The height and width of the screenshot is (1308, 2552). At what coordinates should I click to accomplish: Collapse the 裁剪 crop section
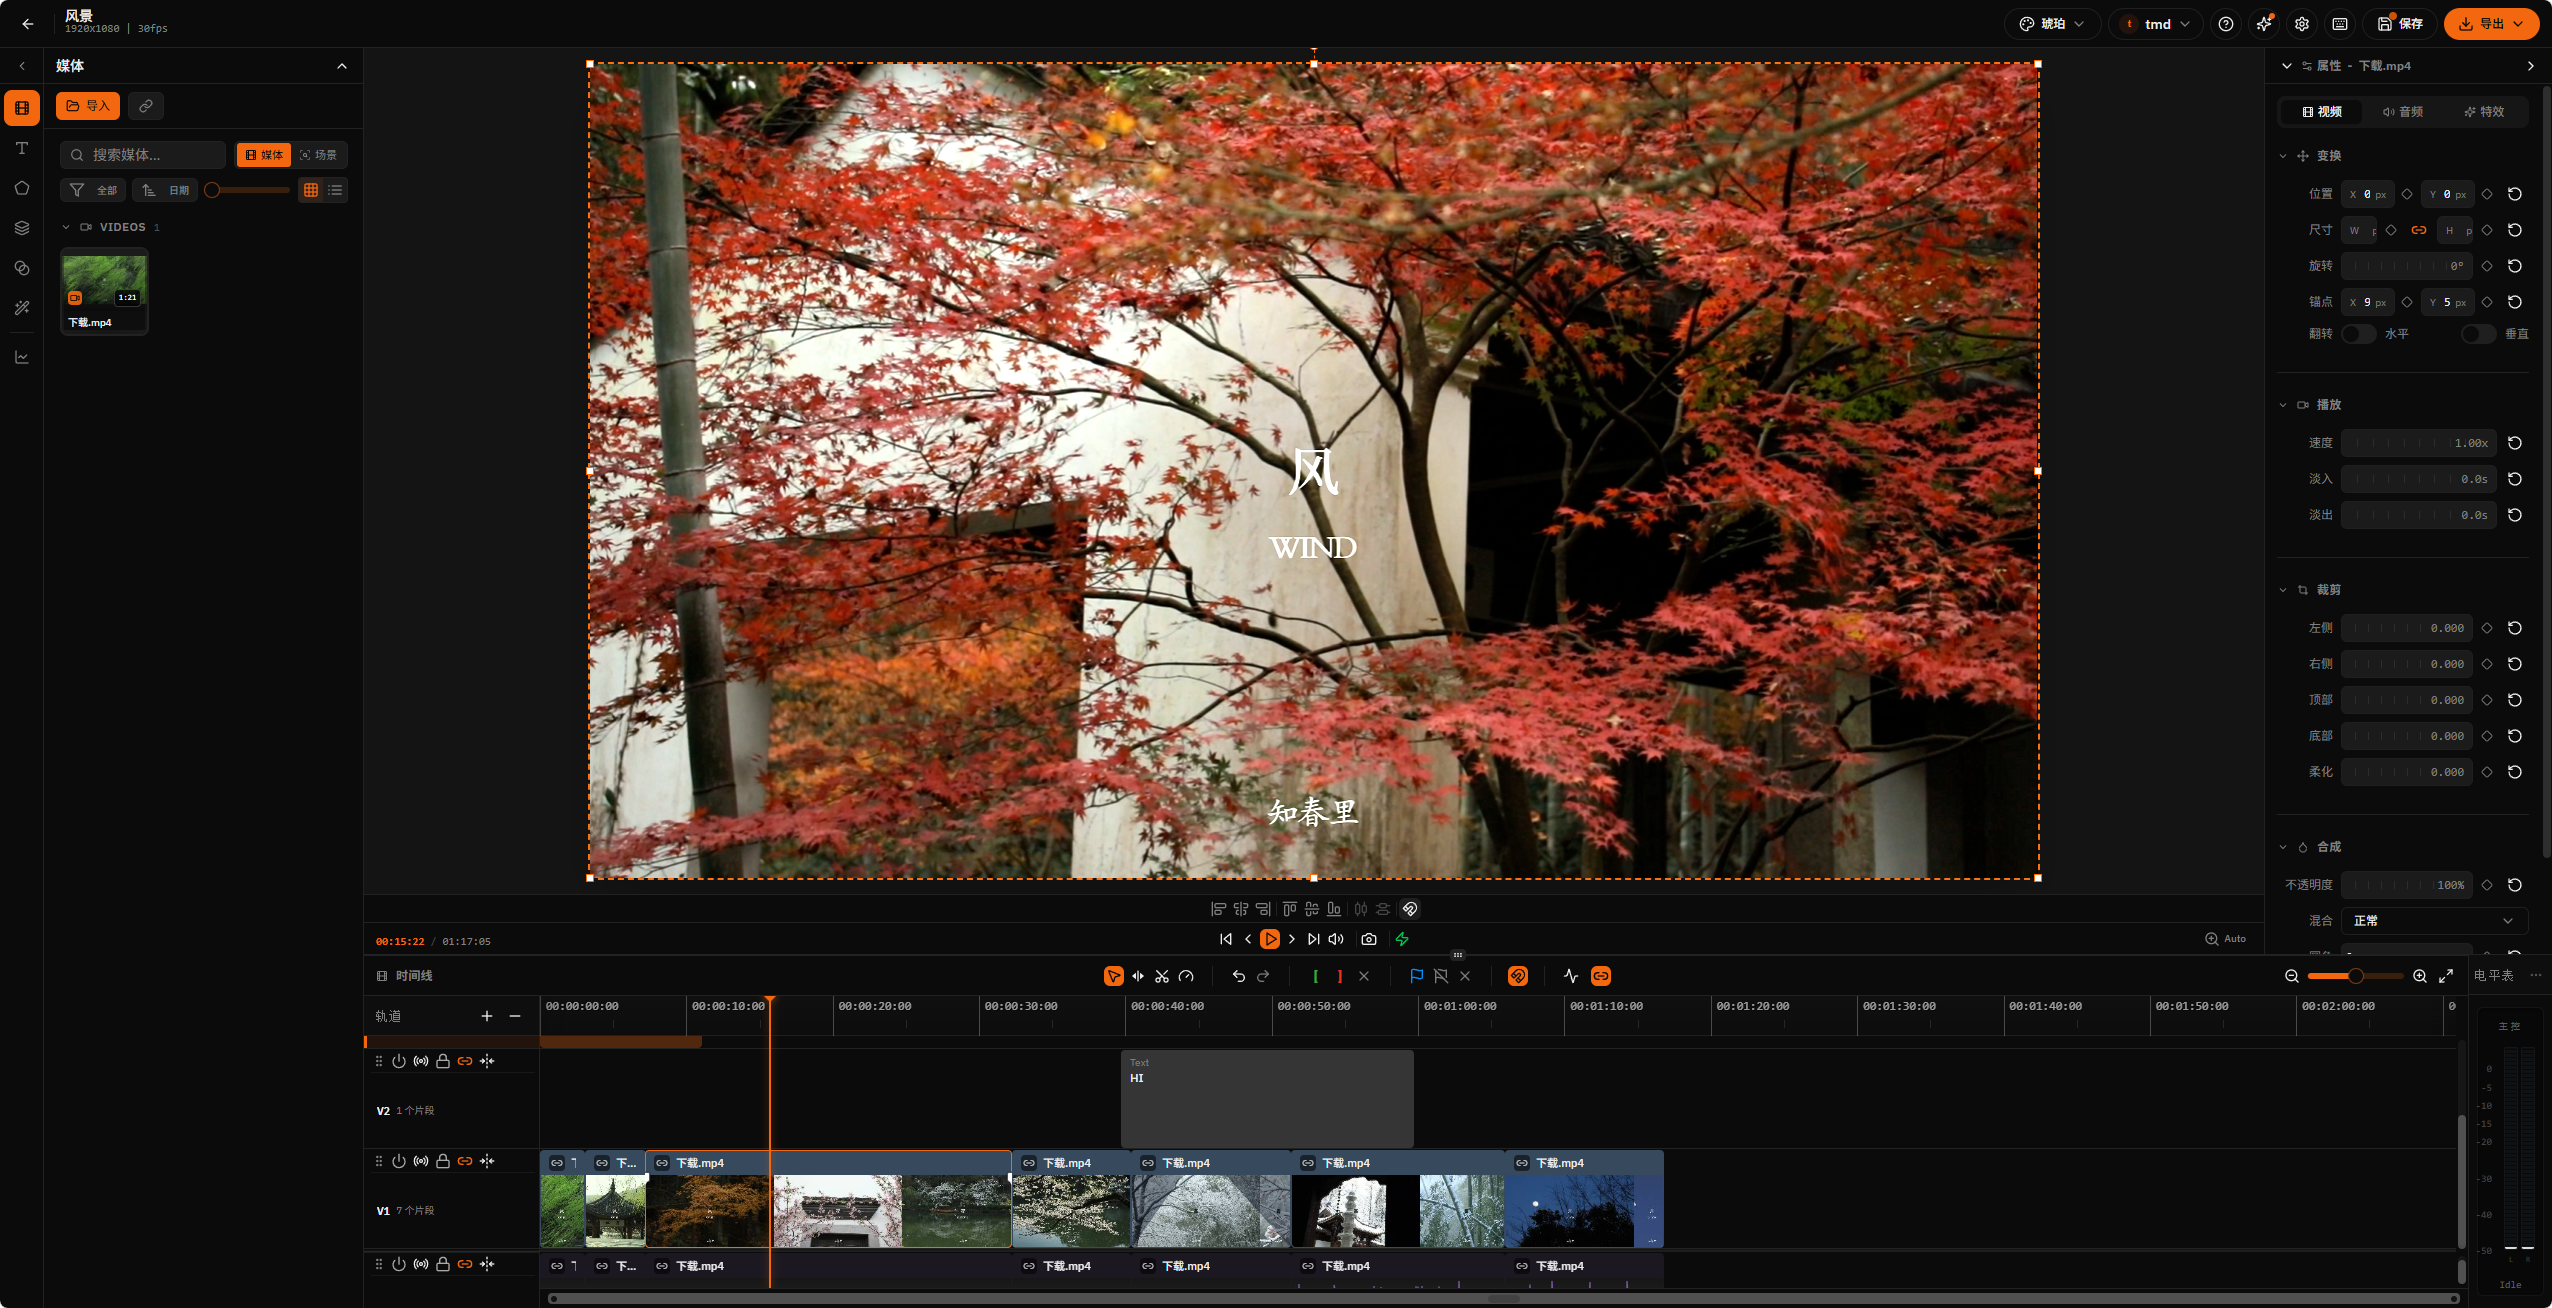pos(2283,590)
